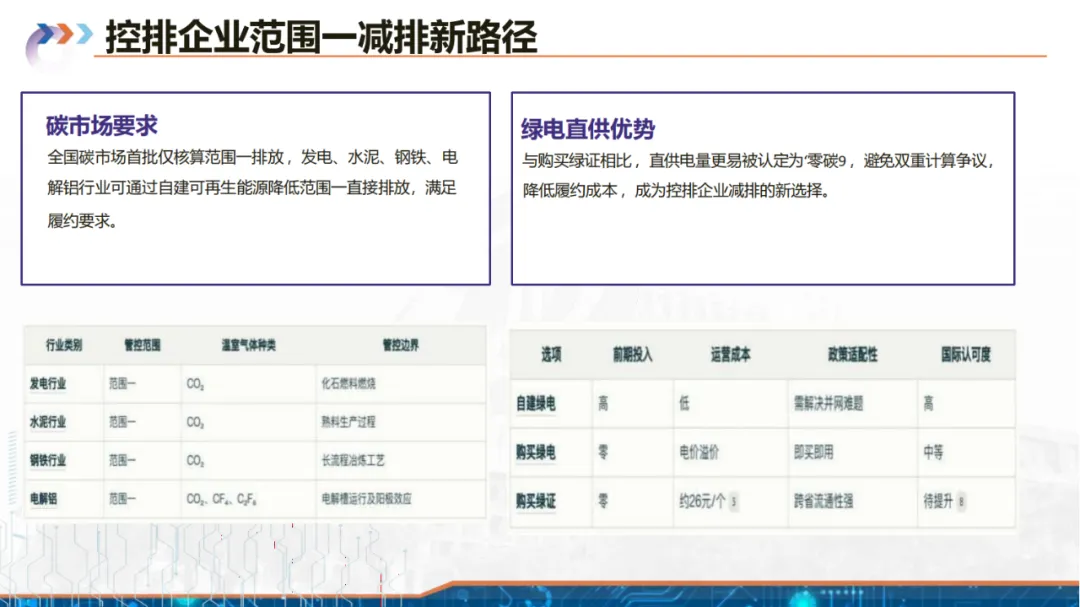This screenshot has height=607, width=1080.
Task: Click the 运营成本 column header
Action: (x=730, y=355)
